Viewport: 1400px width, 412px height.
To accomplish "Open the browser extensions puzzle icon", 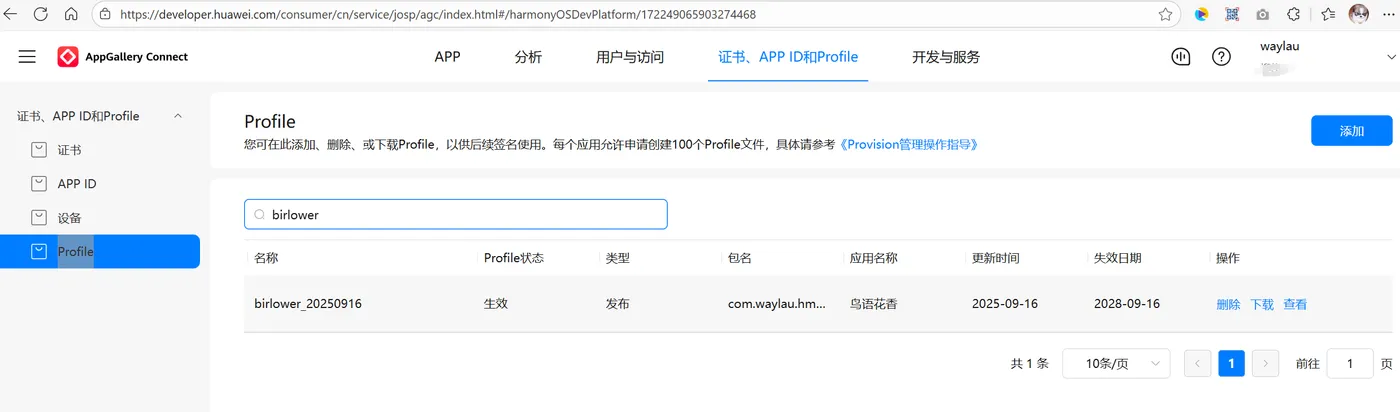I will pyautogui.click(x=1293, y=14).
